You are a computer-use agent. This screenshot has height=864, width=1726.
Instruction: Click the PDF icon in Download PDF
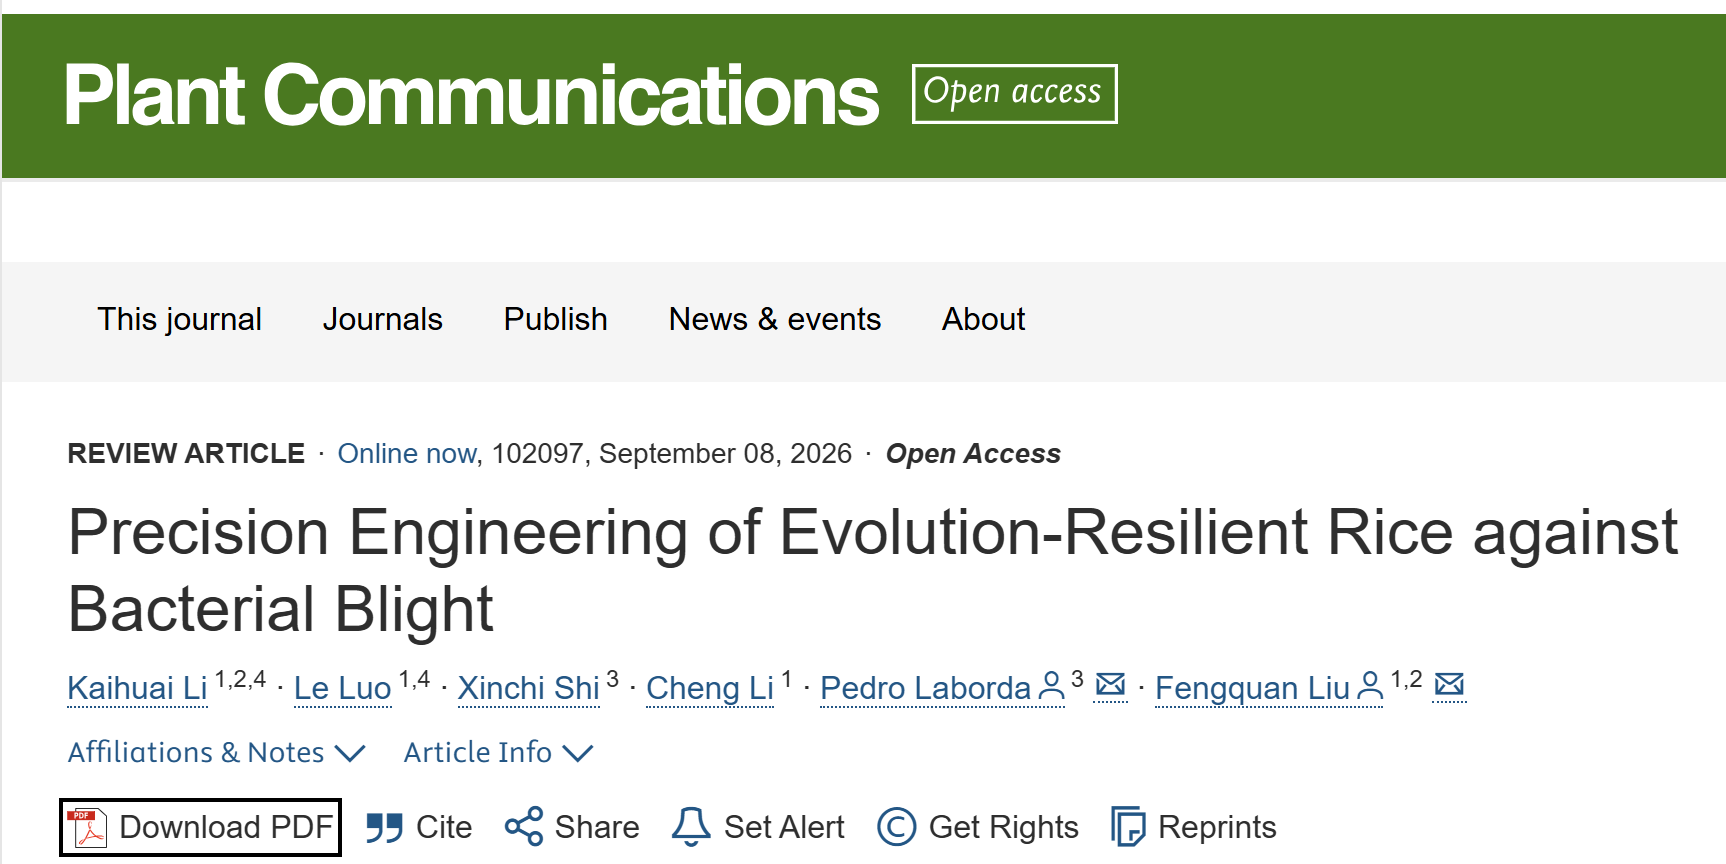coord(87,828)
